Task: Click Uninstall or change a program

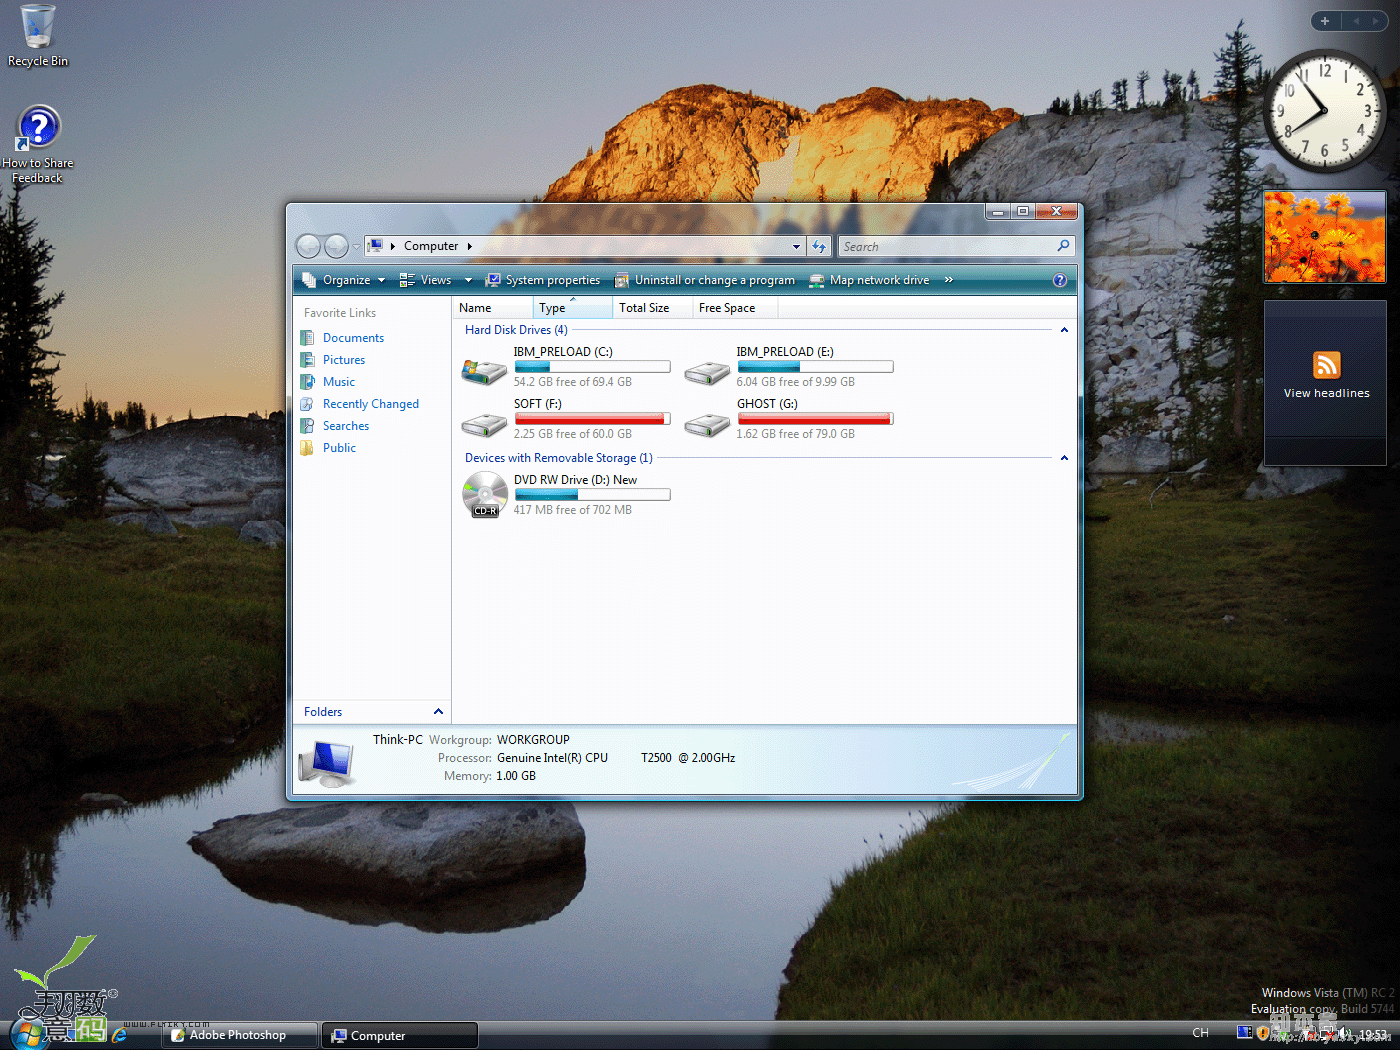Action: [x=705, y=280]
